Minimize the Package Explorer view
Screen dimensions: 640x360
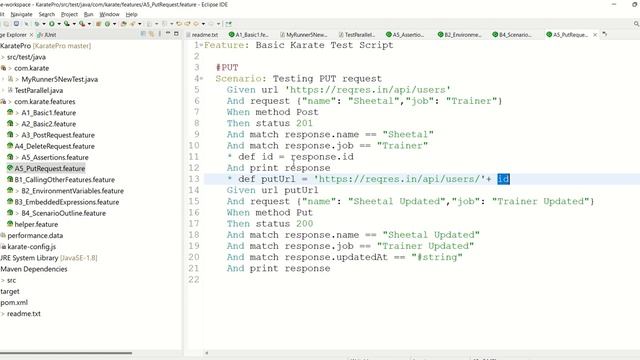[x=168, y=33]
